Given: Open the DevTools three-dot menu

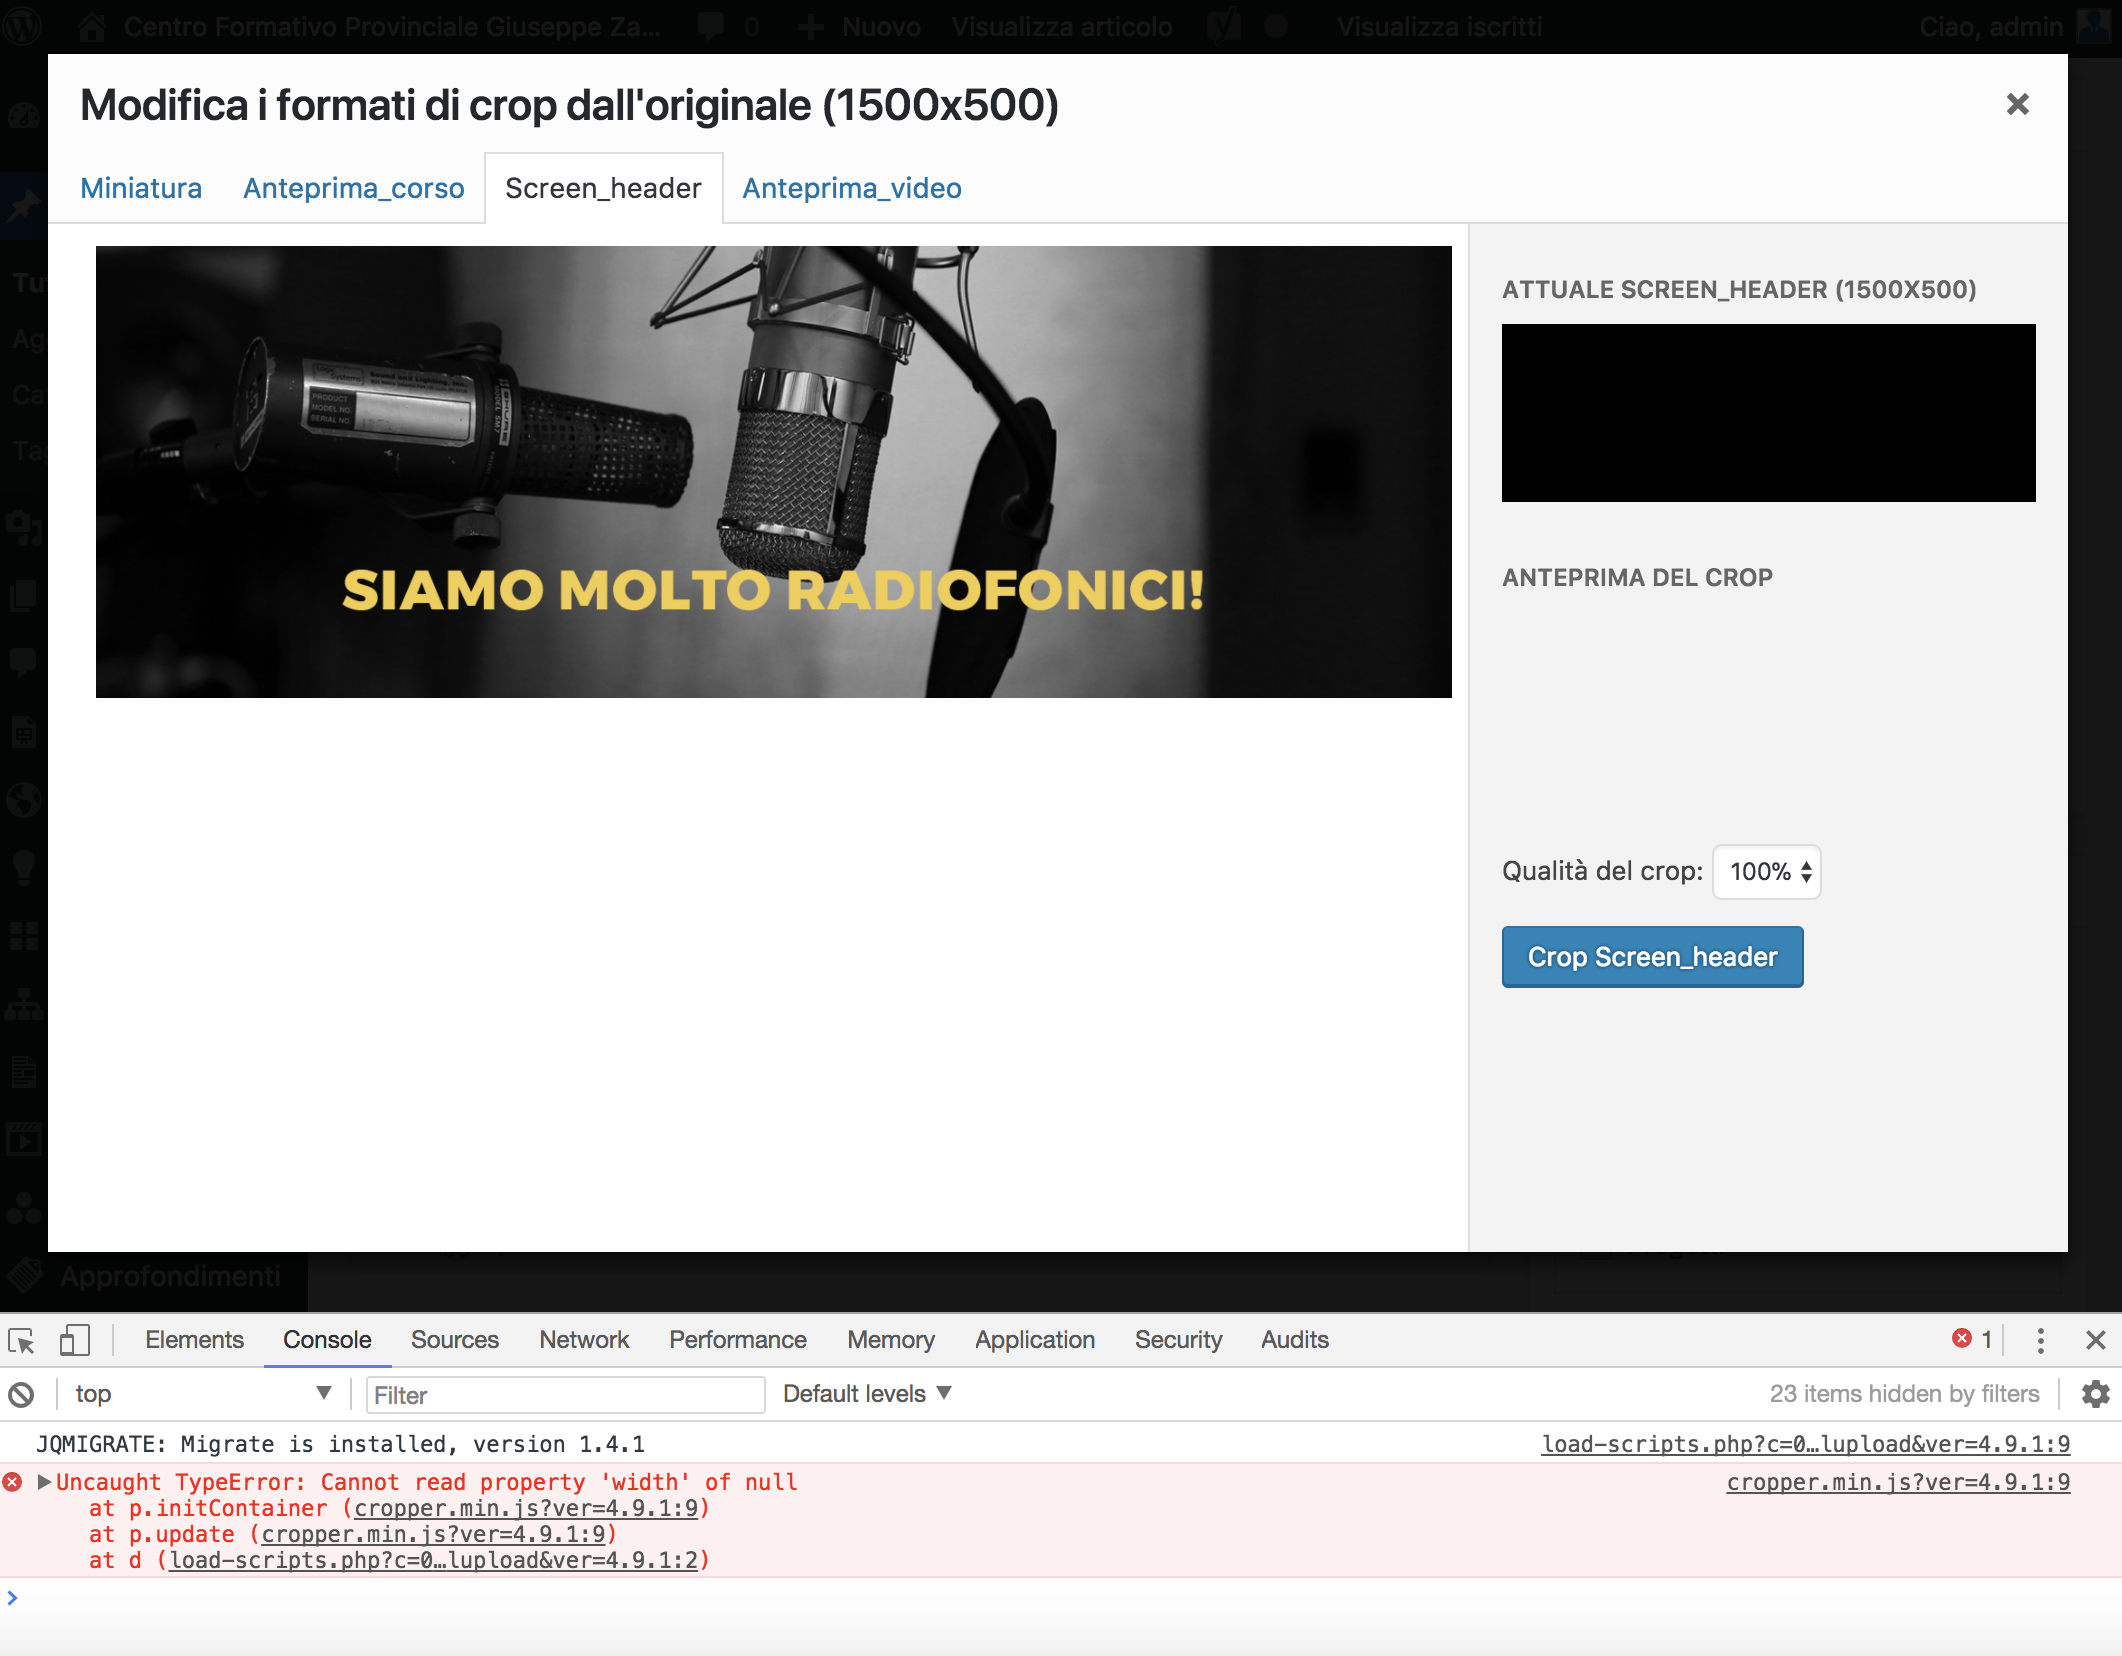Looking at the screenshot, I should point(2040,1340).
